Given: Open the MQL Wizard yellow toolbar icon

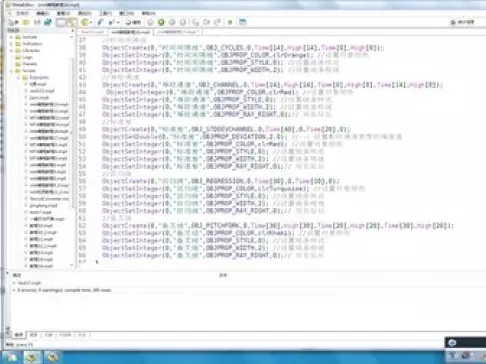Looking at the screenshot, I should pyautogui.click(x=86, y=22).
